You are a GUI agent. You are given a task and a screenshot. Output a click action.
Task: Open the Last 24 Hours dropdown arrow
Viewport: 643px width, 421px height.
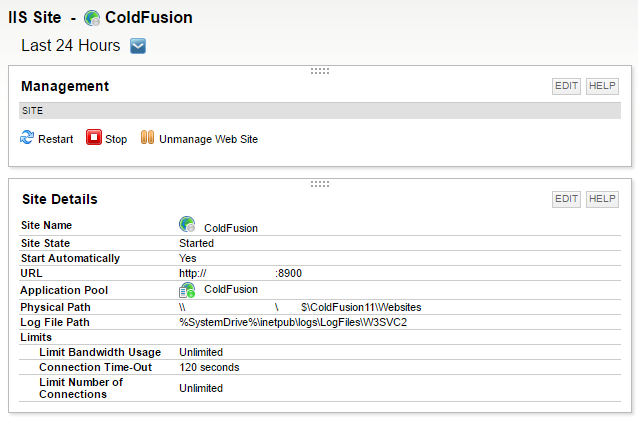point(138,46)
